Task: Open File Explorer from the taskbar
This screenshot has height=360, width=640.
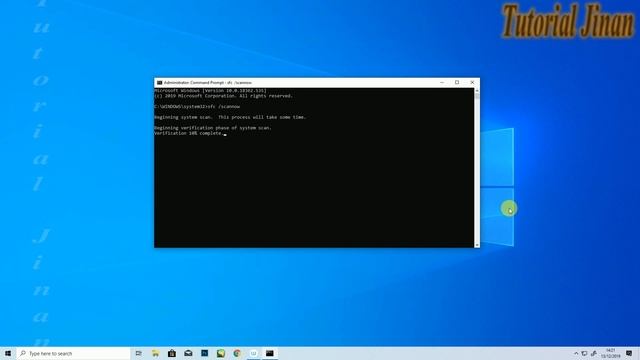Action: [156, 353]
